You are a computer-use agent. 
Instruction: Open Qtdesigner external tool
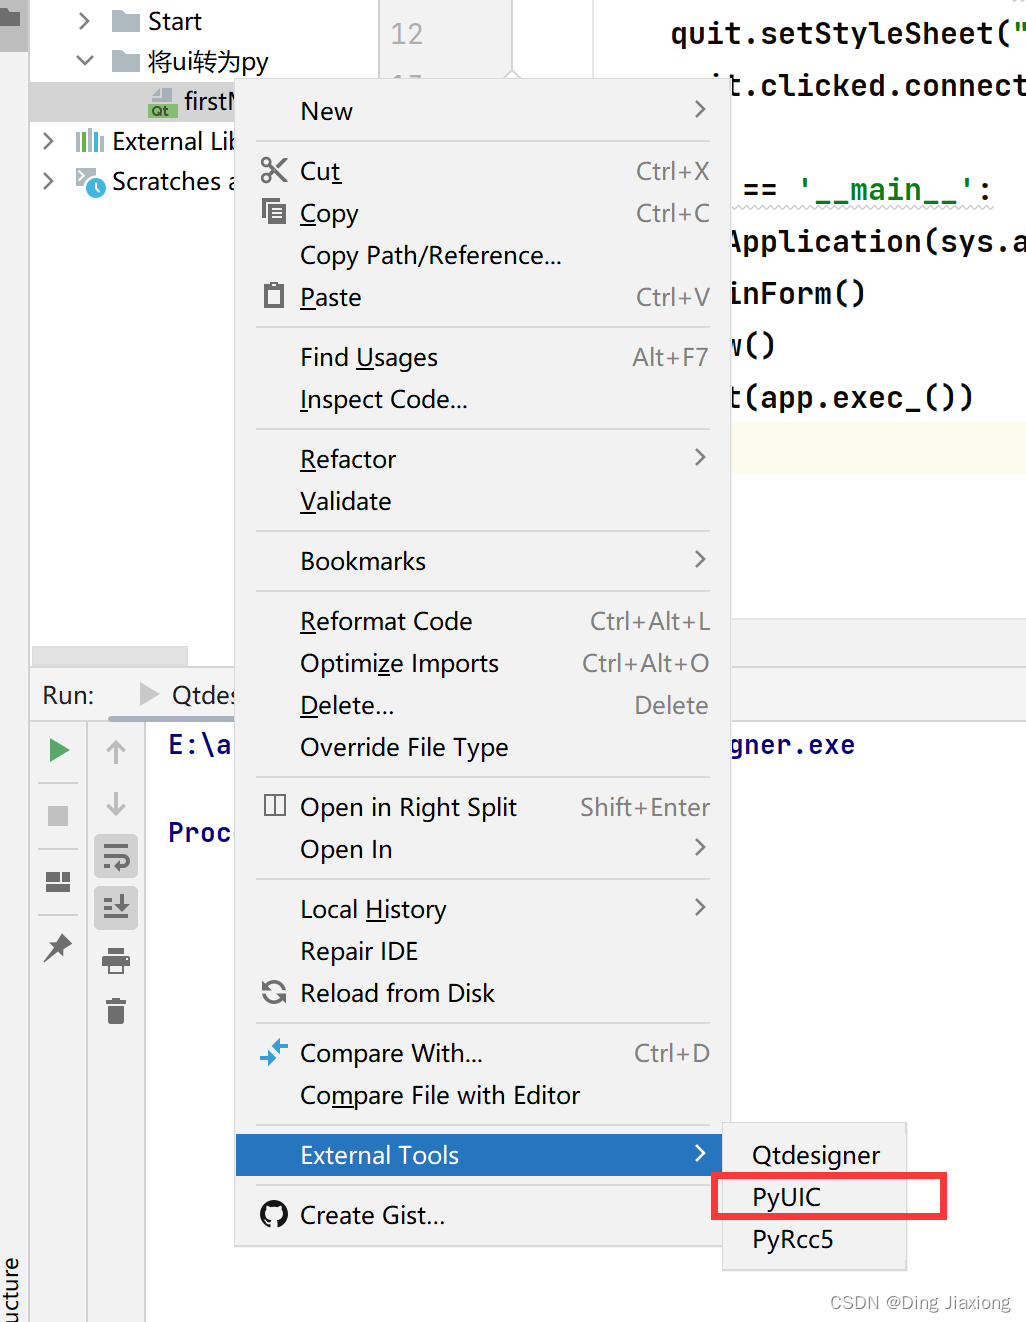click(x=816, y=1155)
